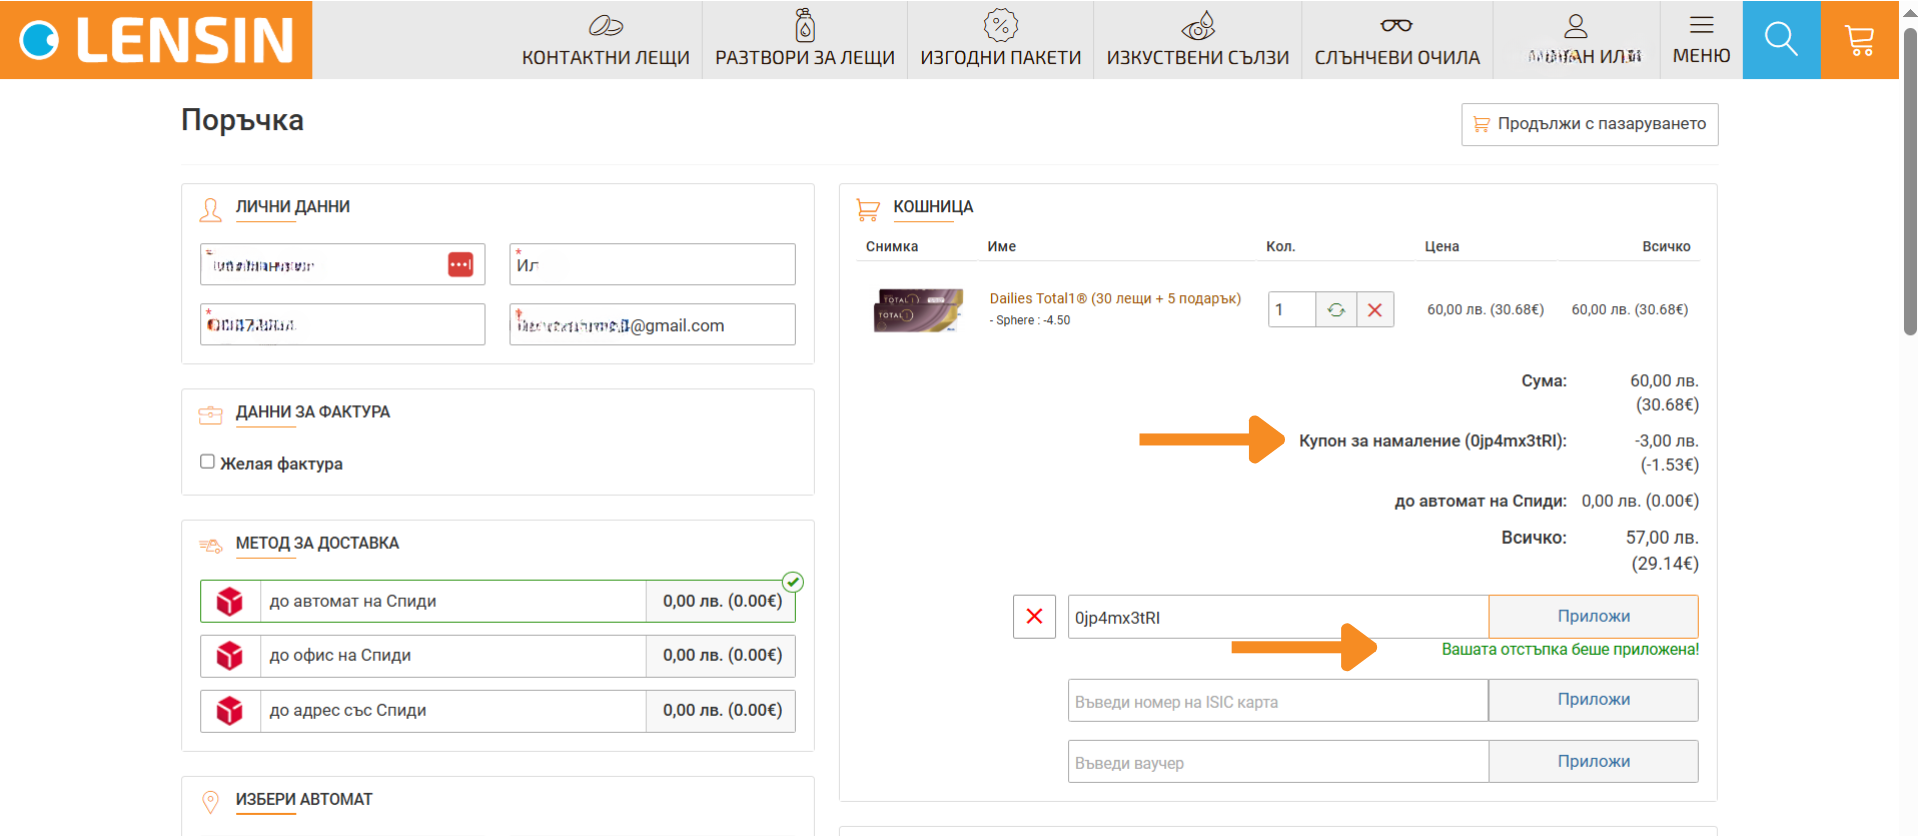Open СЛЪНЧЕВИ ОЧИЛА category

[x=1397, y=40]
